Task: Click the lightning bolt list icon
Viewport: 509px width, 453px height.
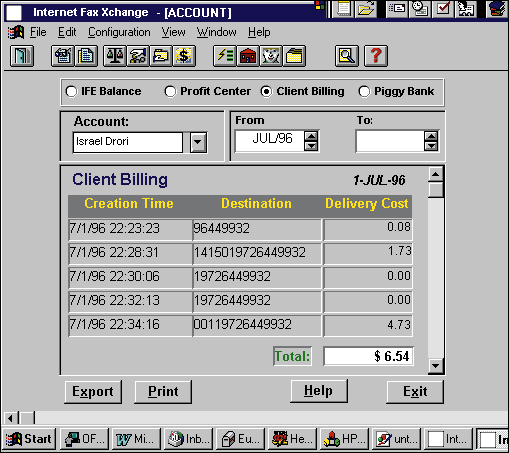Action: (225, 56)
